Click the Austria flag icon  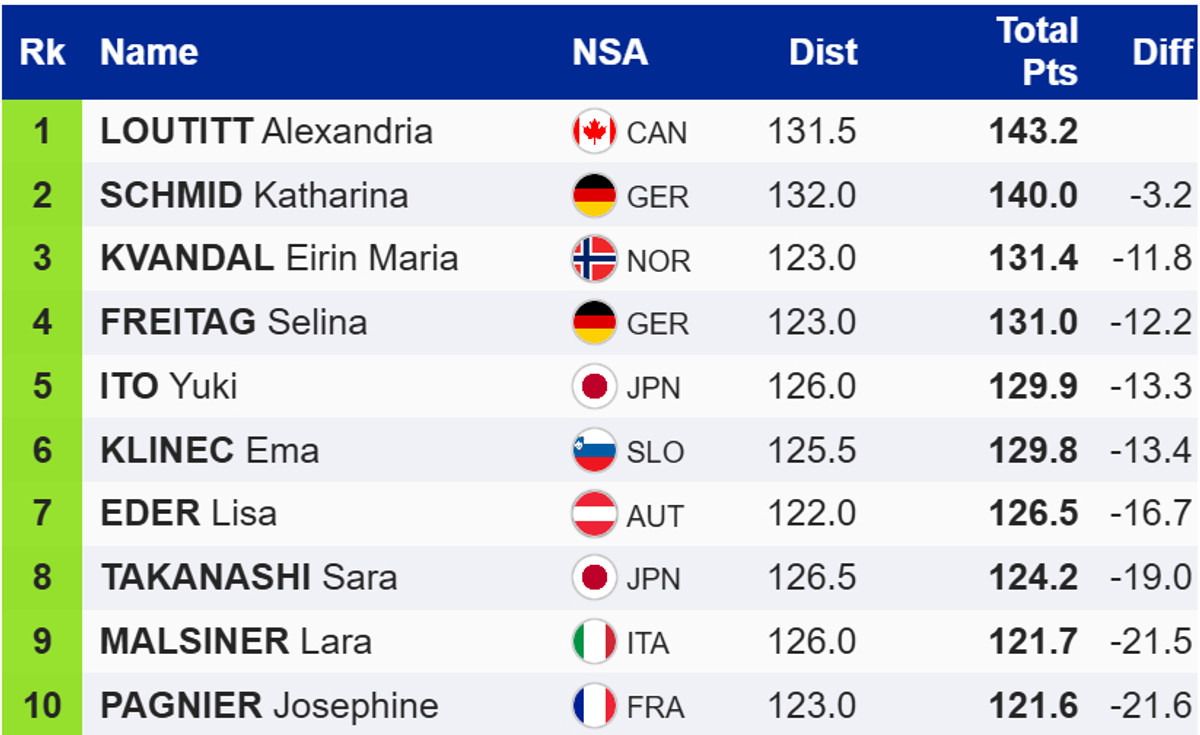pyautogui.click(x=594, y=514)
